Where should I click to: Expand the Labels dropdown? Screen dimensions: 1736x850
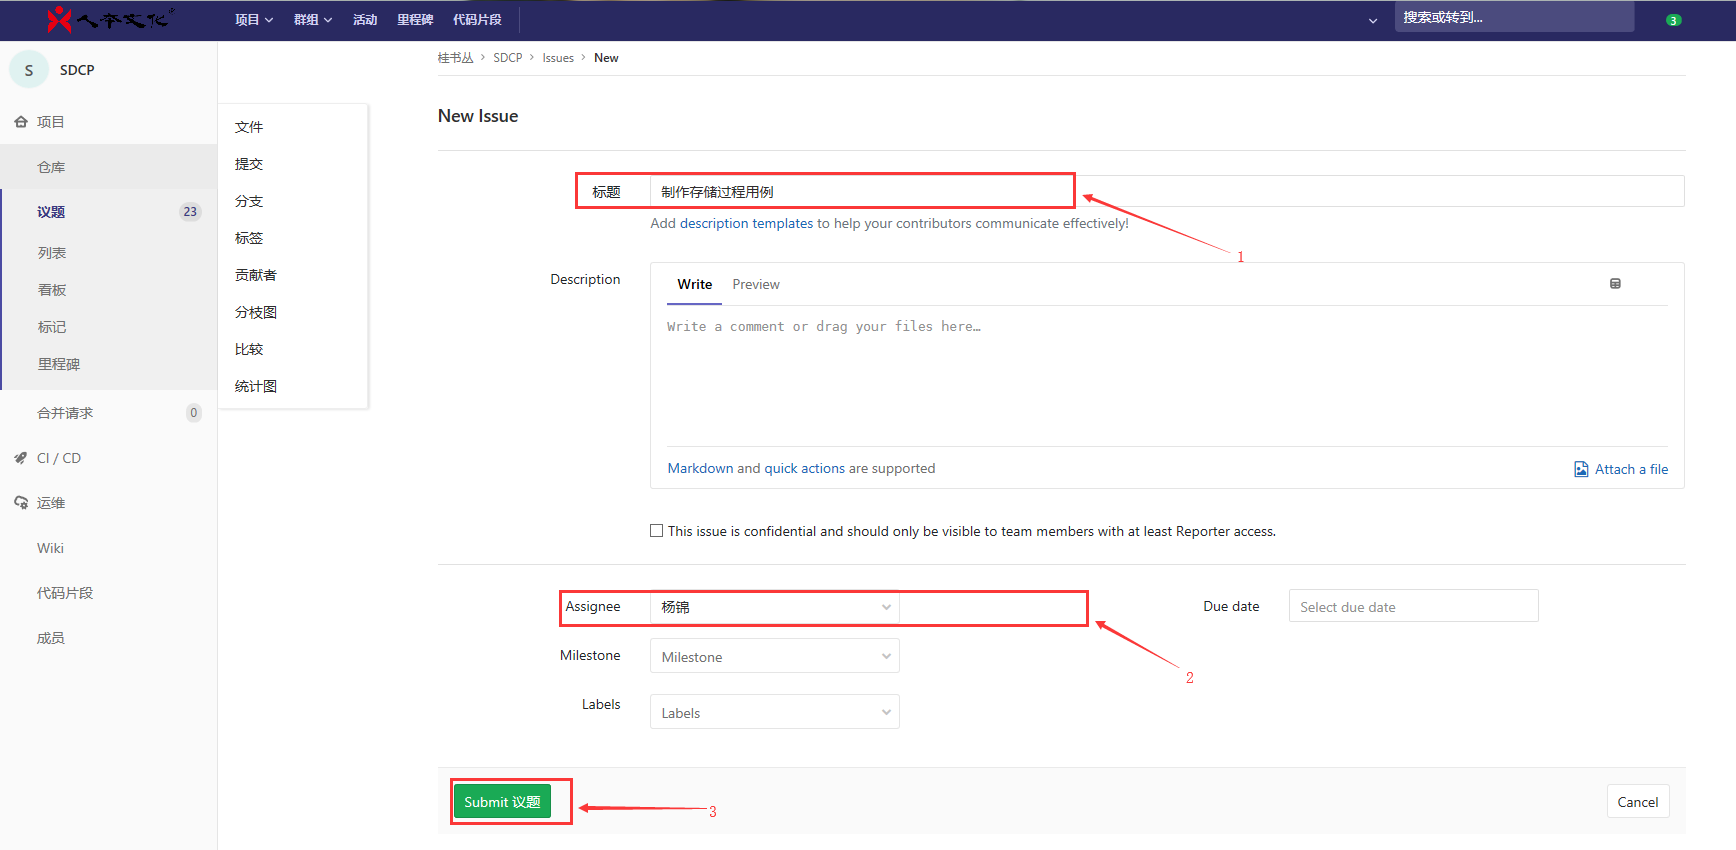pyautogui.click(x=774, y=712)
